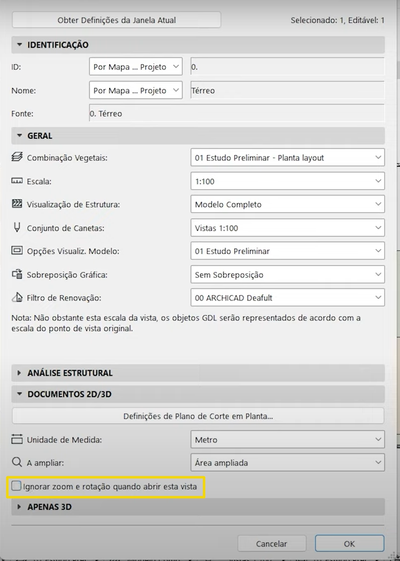The width and height of the screenshot is (400, 561).
Task: Click the layer combination icon beside Combinação Vegetais
Action: [17, 157]
